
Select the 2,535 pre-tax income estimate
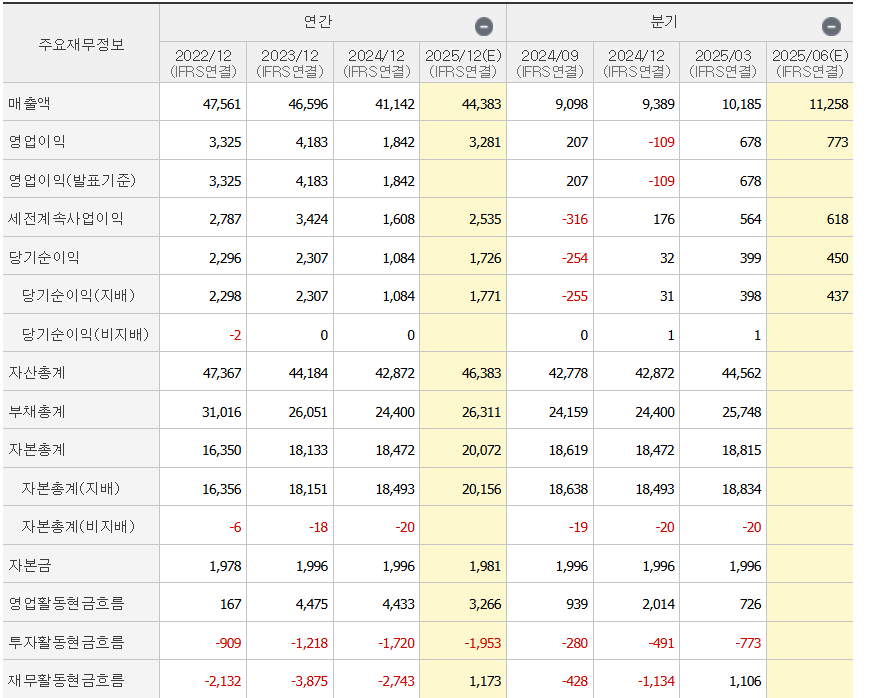click(x=485, y=220)
